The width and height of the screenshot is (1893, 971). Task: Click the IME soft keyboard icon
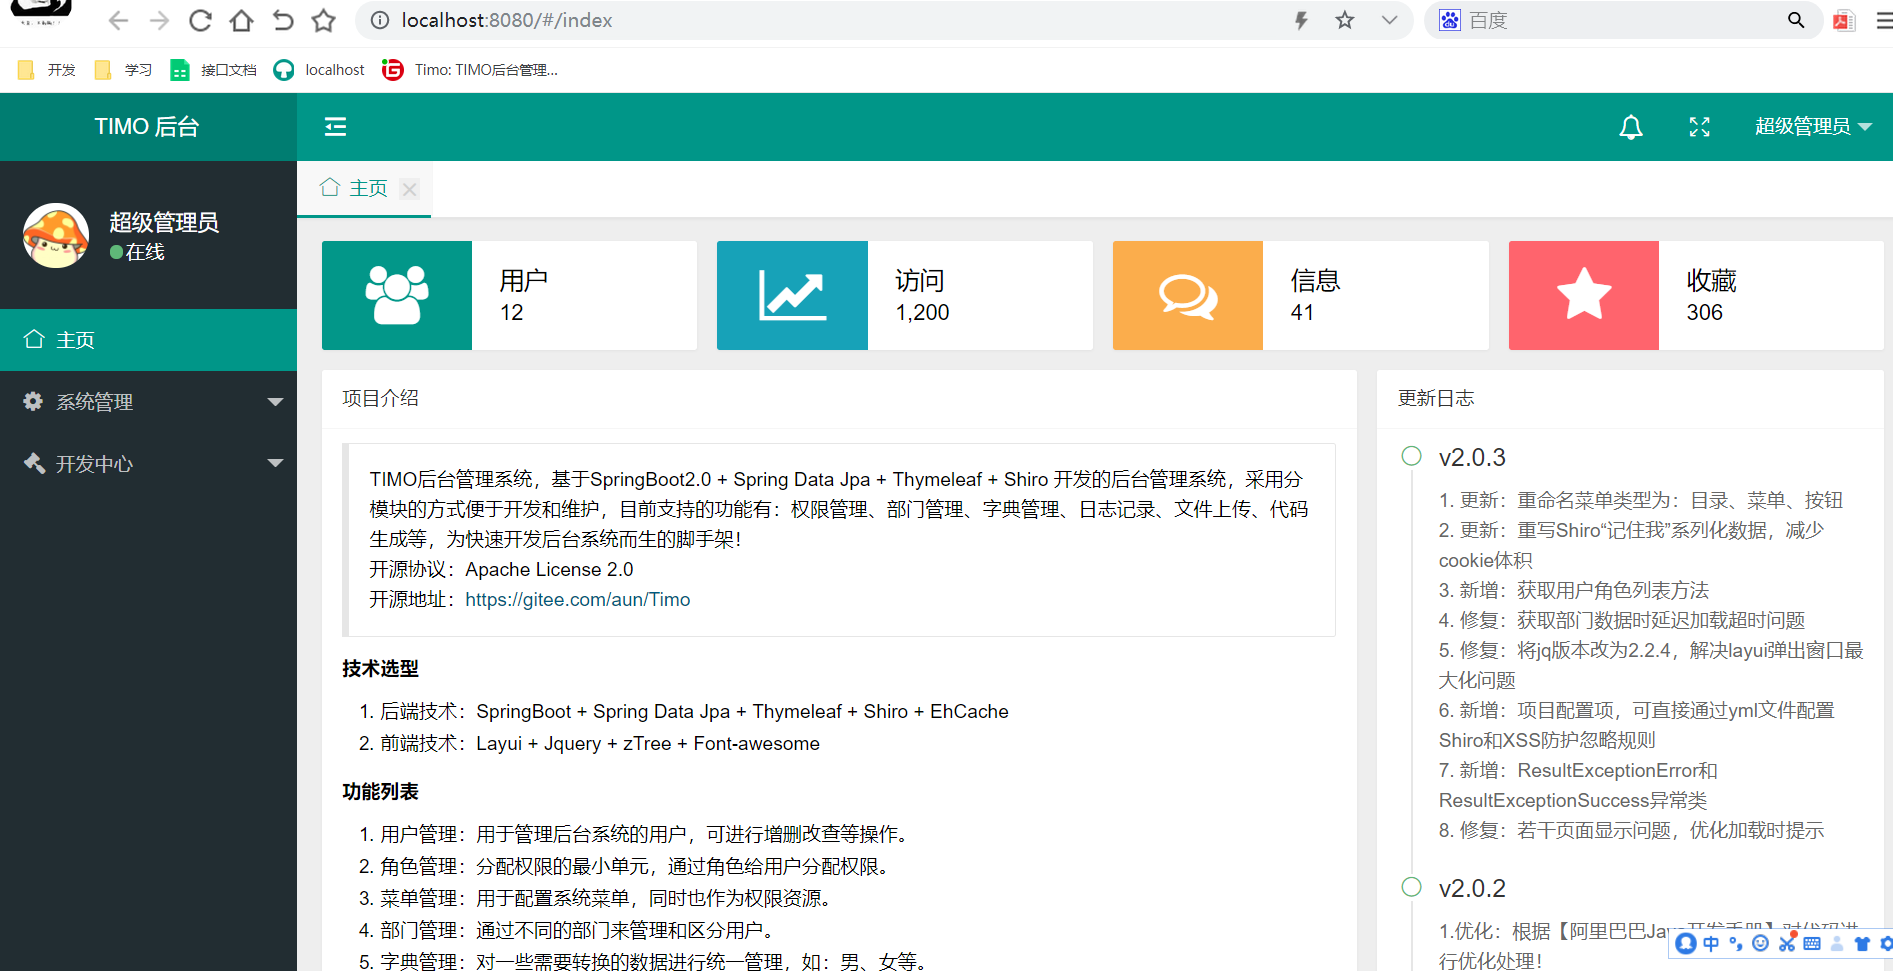pyautogui.click(x=1812, y=943)
